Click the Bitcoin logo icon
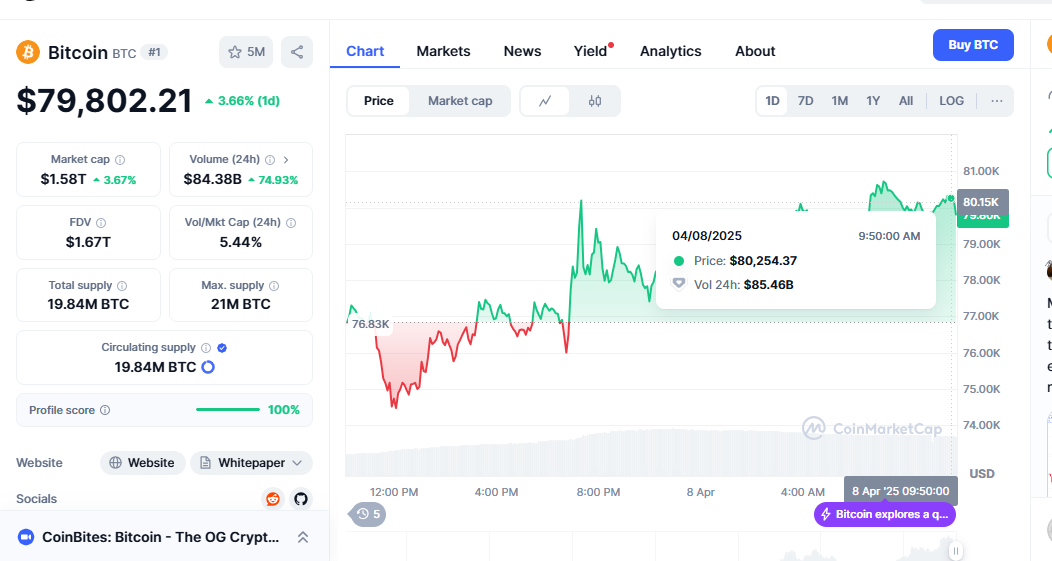This screenshot has width=1052, height=561. [x=28, y=52]
